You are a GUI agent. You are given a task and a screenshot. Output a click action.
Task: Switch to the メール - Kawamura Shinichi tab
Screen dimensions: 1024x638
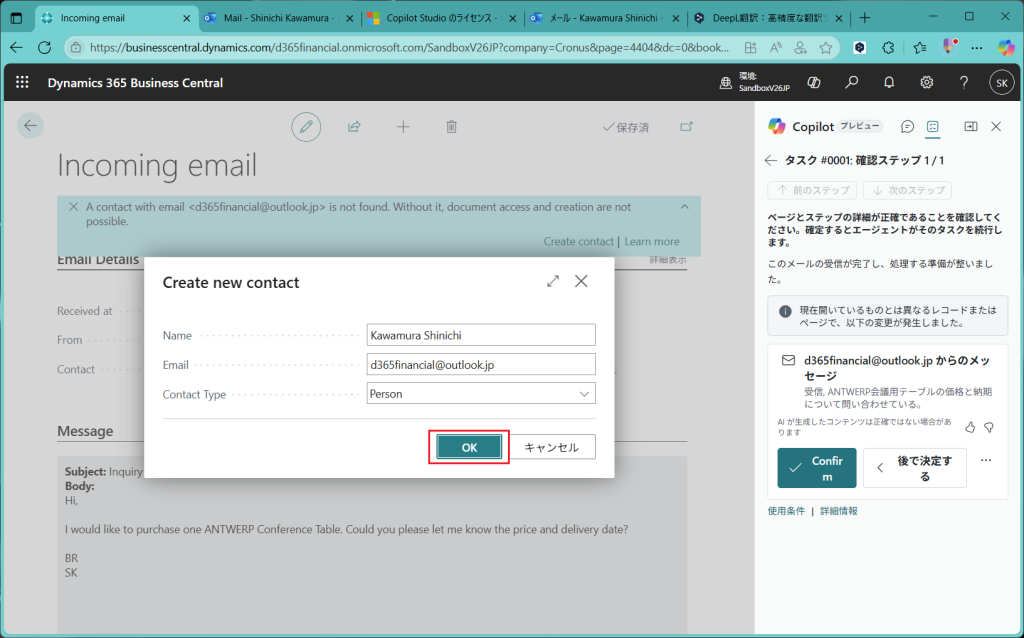(603, 18)
